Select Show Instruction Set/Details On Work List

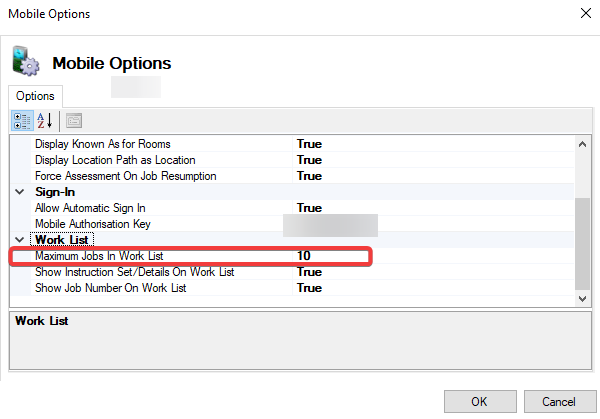pyautogui.click(x=134, y=272)
